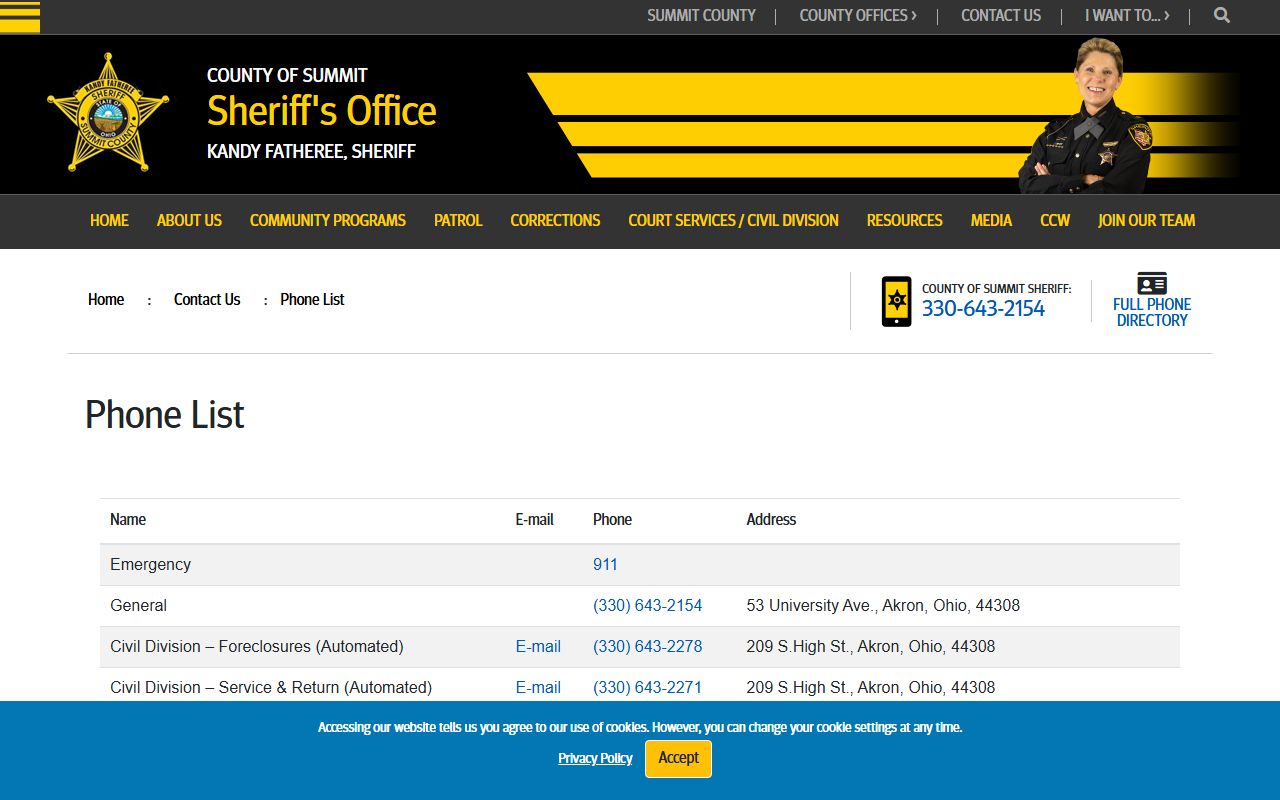This screenshot has width=1280, height=800.
Task: Open Join Our Team menu item
Action: pyautogui.click(x=1146, y=220)
